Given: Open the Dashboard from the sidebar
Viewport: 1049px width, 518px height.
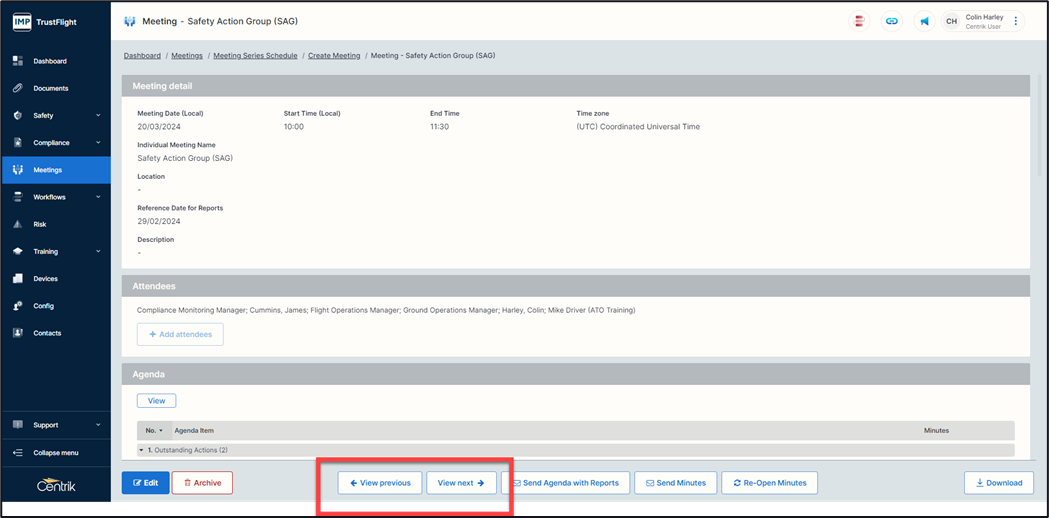Looking at the screenshot, I should tap(50, 61).
